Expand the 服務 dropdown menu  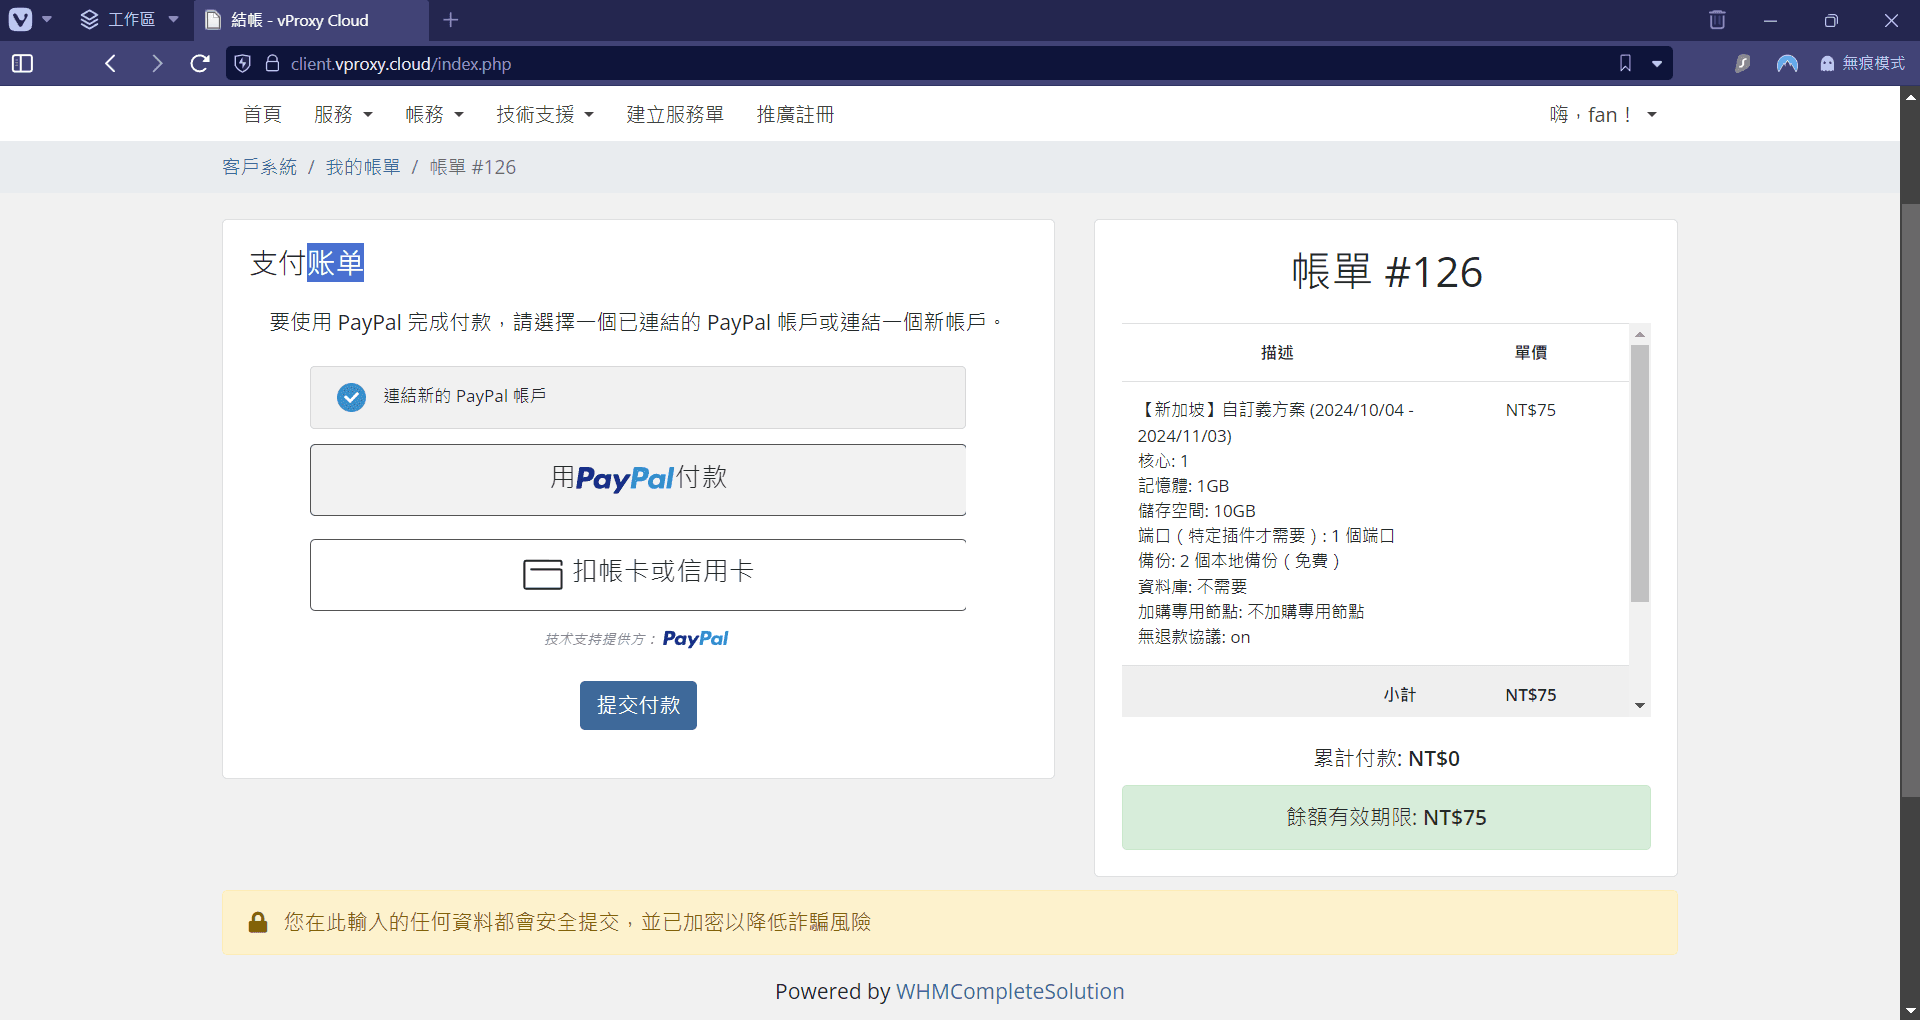[x=343, y=115]
